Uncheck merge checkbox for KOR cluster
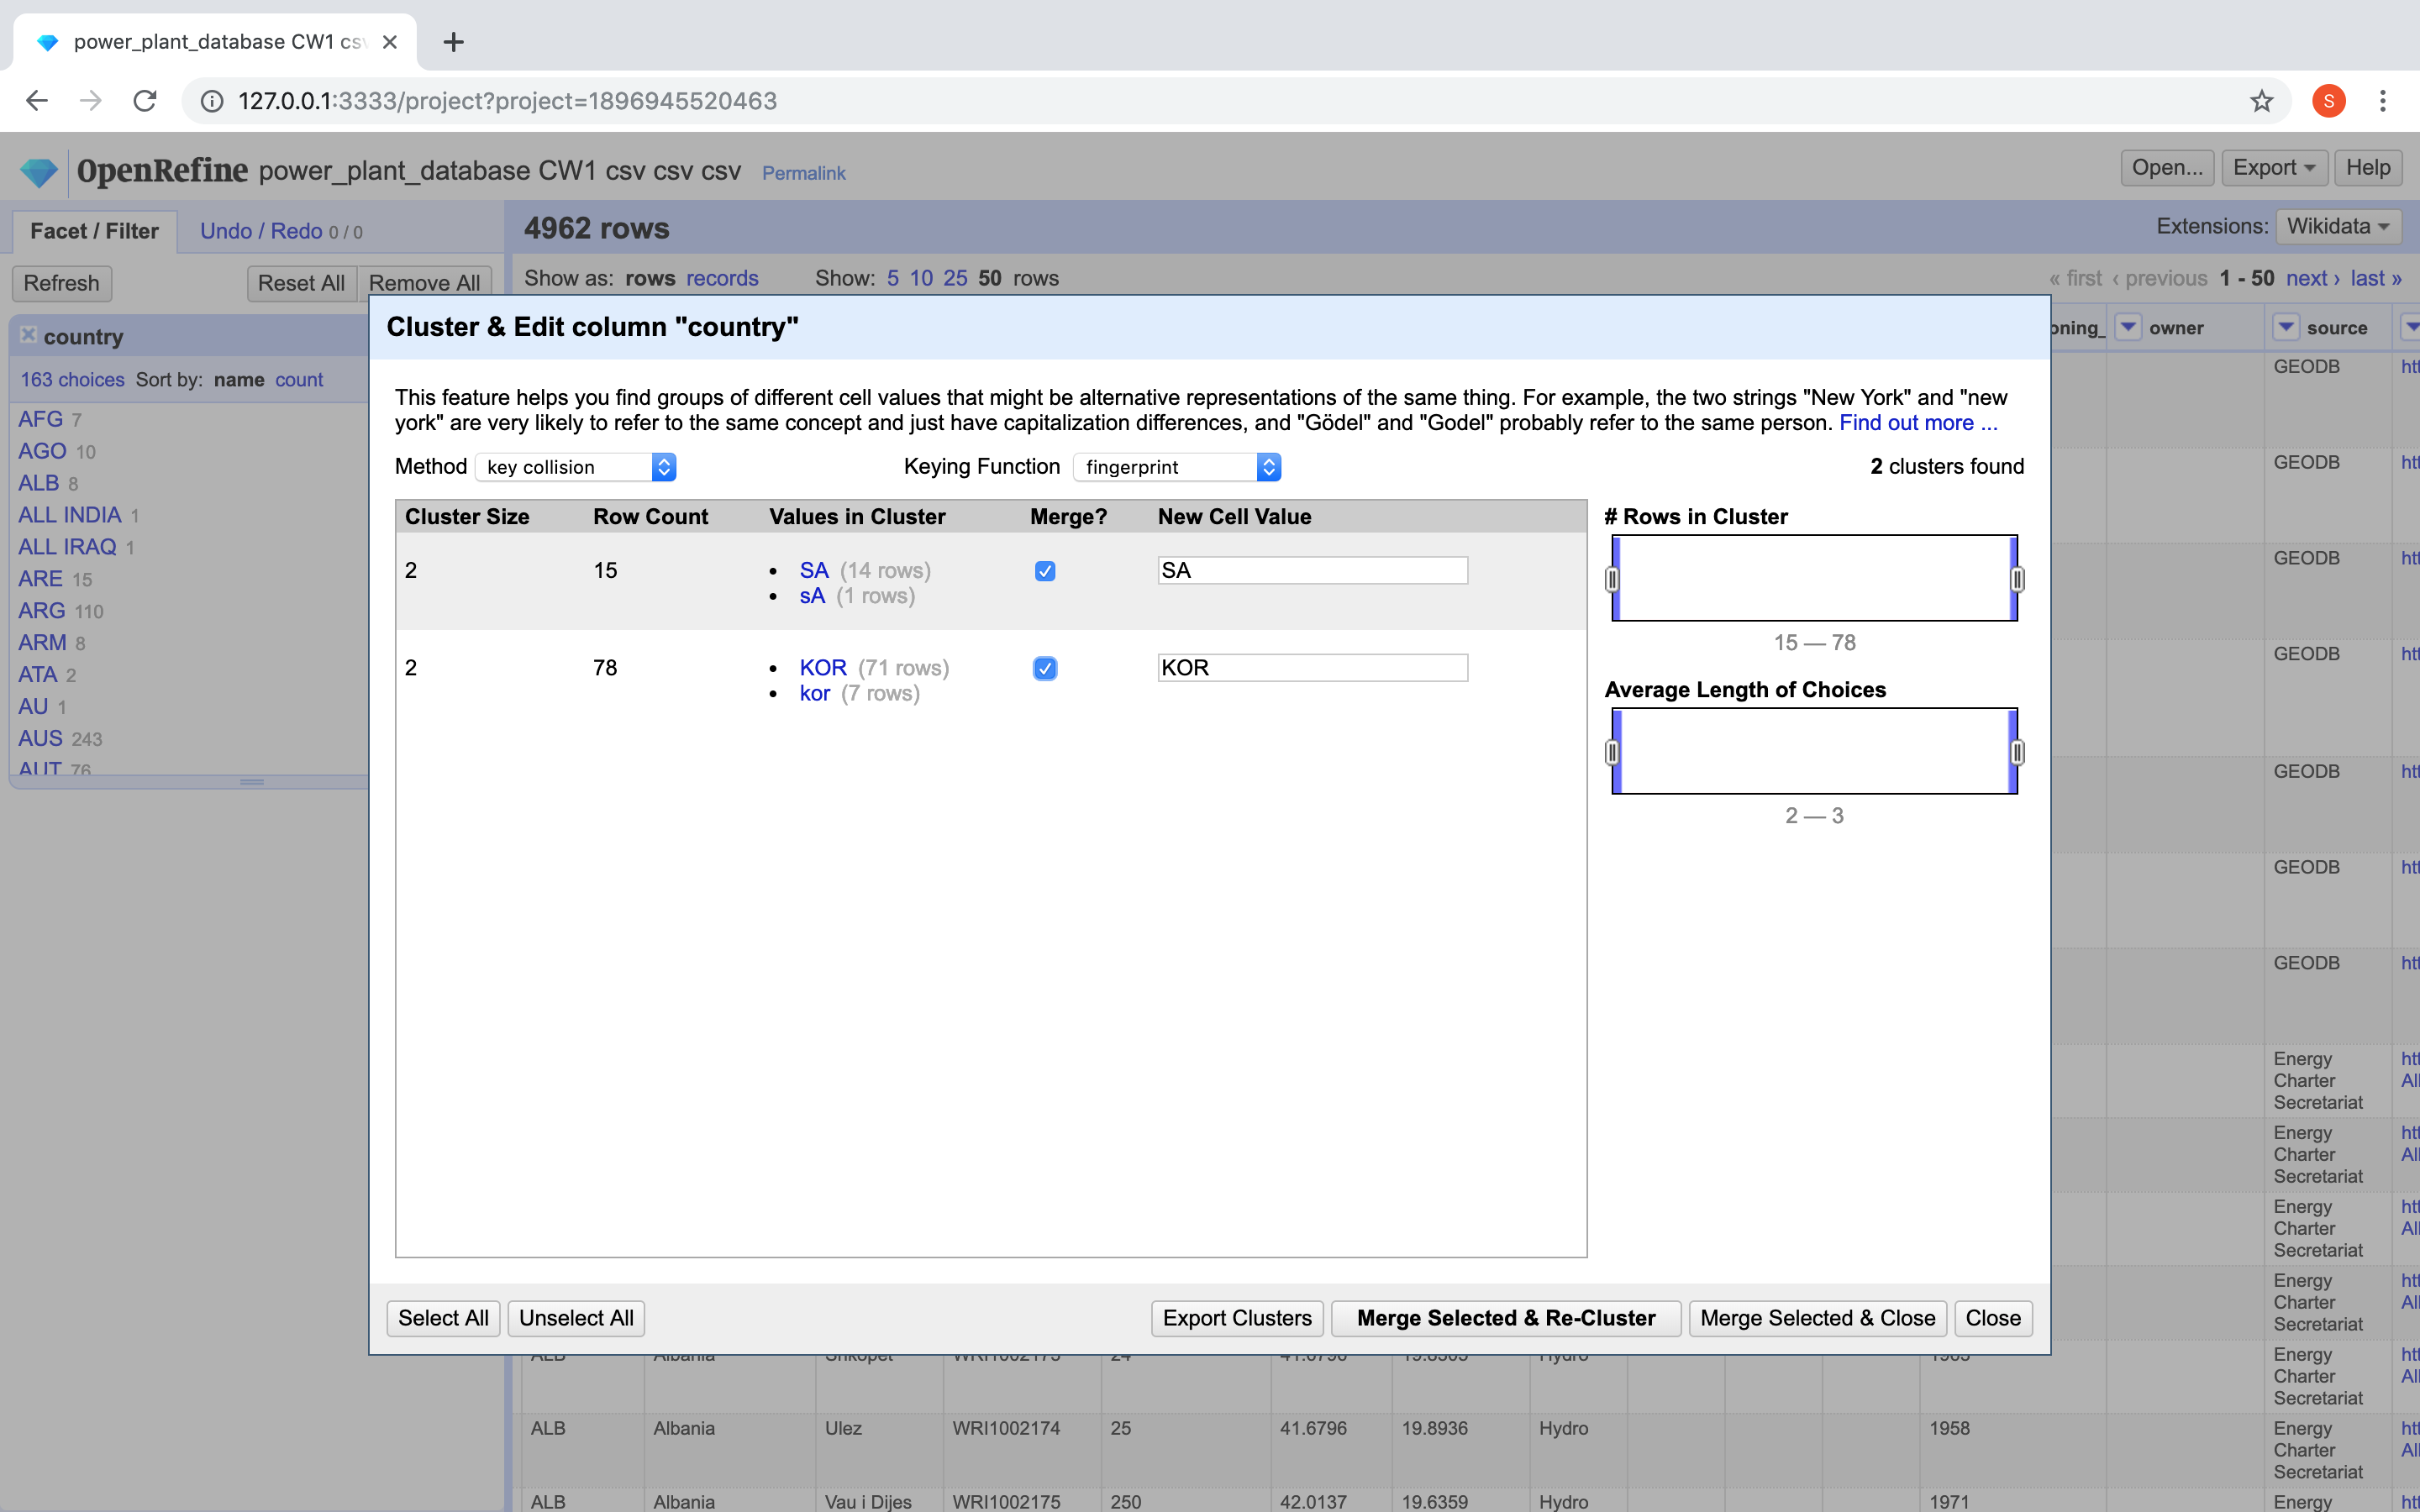Screen dimensions: 2420x1512 pos(1044,668)
